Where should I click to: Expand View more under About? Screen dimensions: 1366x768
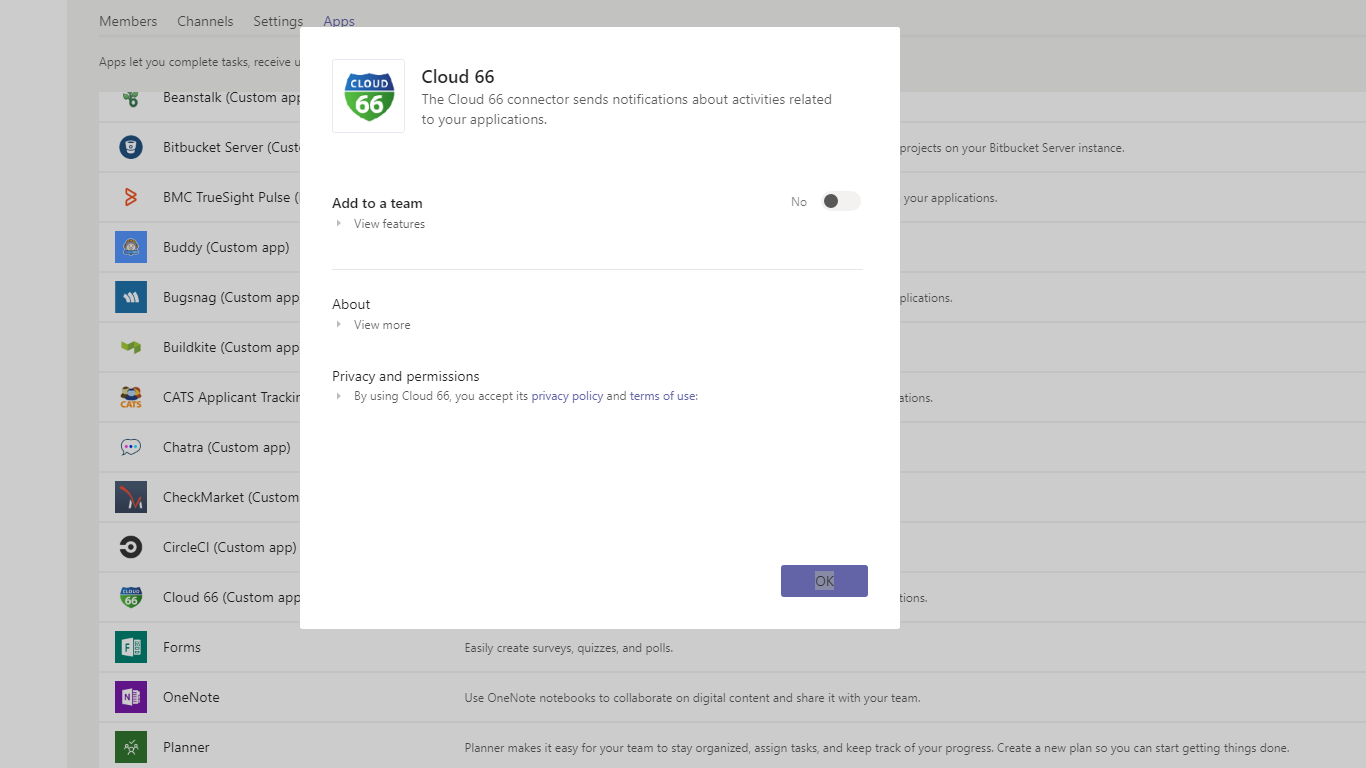(x=381, y=325)
